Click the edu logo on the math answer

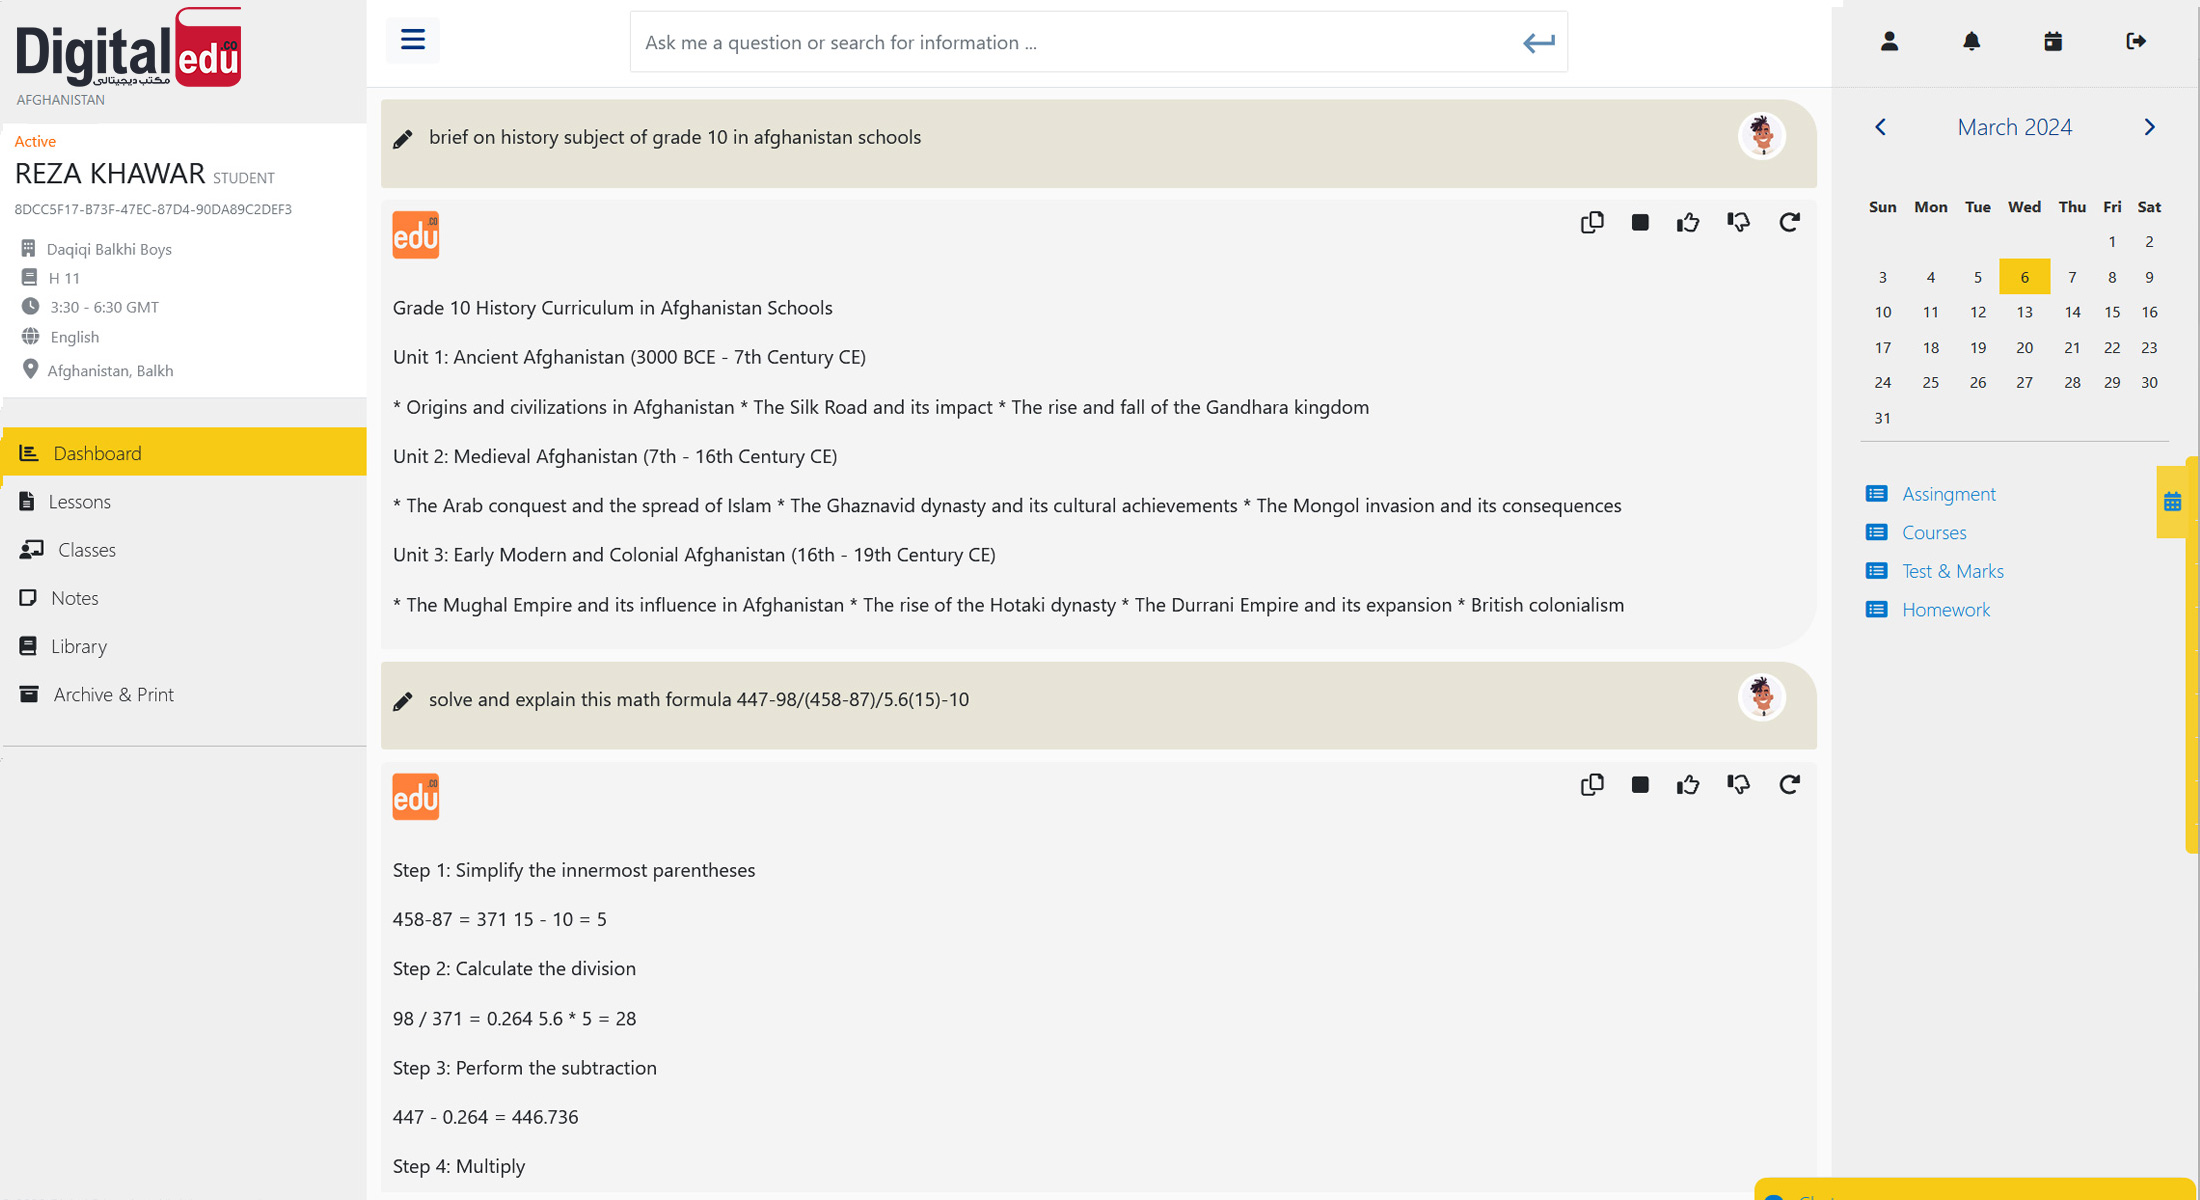click(416, 797)
